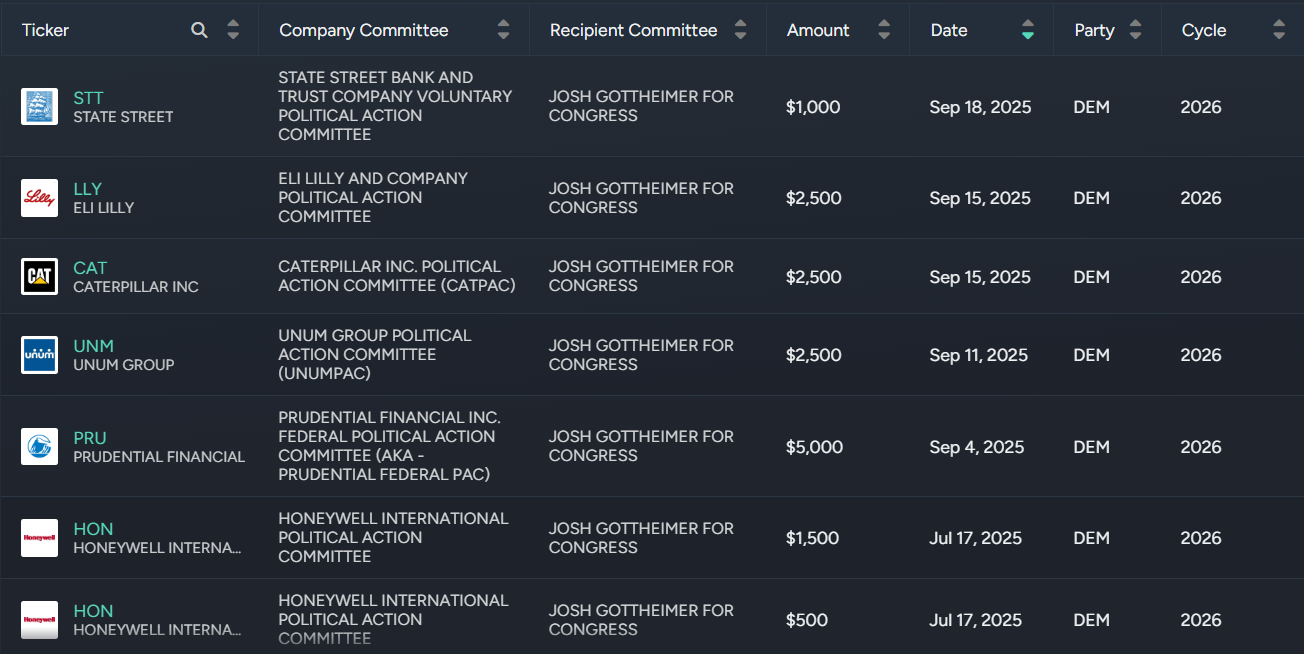The height and width of the screenshot is (654, 1304).
Task: Open the STT ticker link
Action: click(88, 98)
